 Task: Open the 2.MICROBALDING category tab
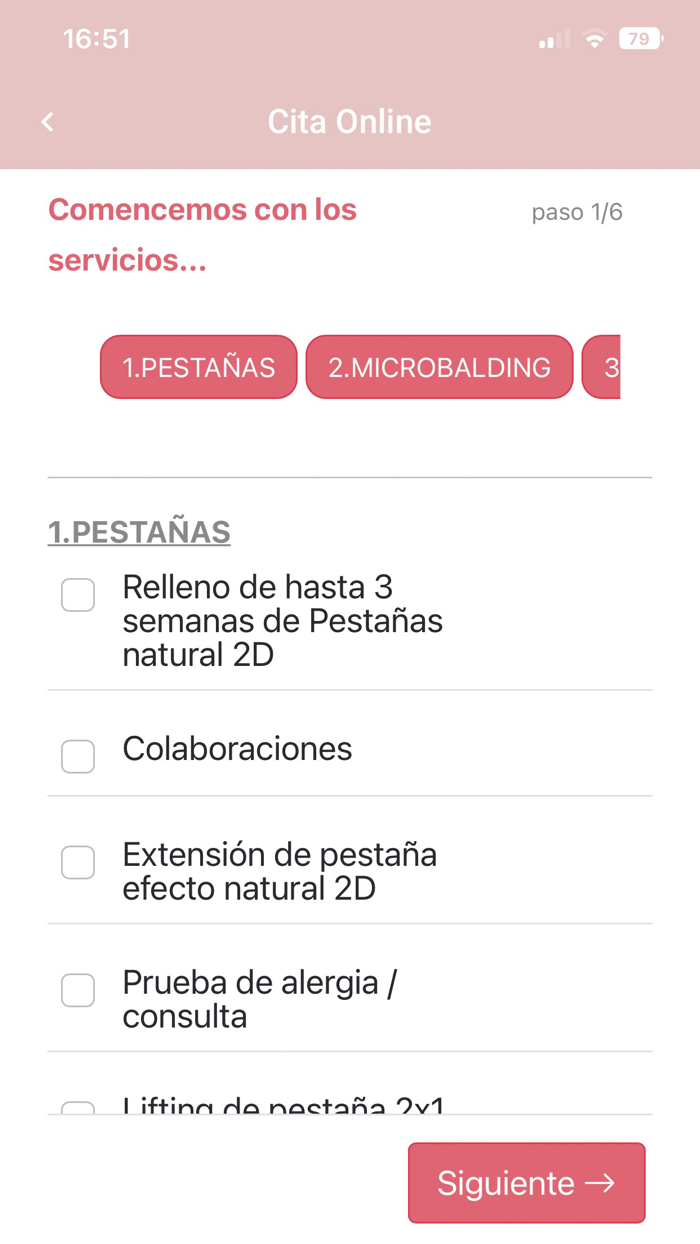tap(439, 367)
